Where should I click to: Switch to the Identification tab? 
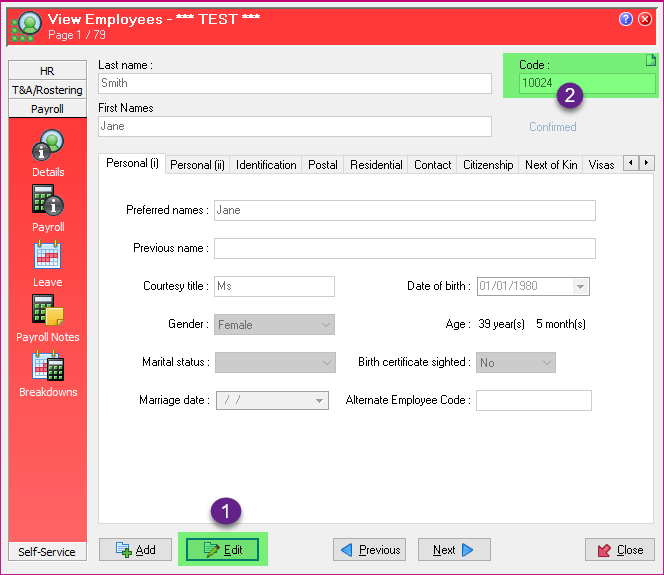[x=266, y=165]
